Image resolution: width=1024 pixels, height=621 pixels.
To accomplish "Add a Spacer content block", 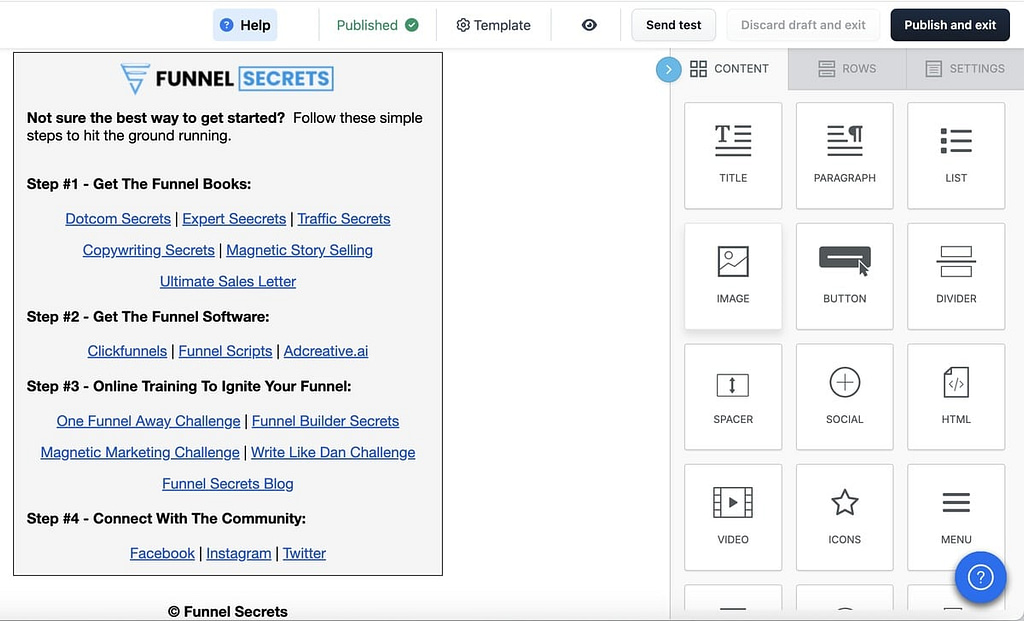I will [733, 397].
